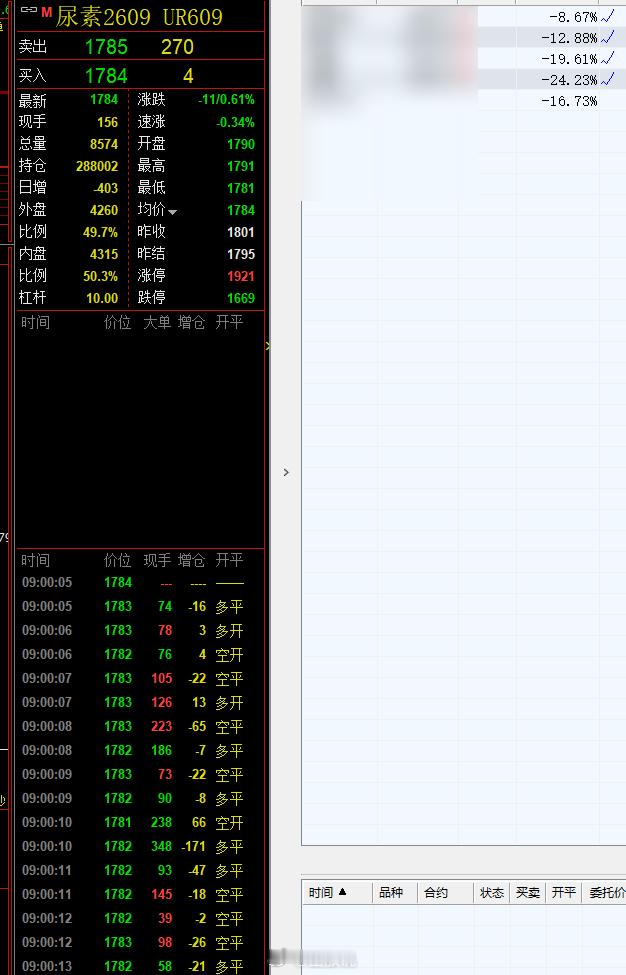Click the 速涨 value -0.34%
Image resolution: width=626 pixels, height=975 pixels.
point(236,122)
